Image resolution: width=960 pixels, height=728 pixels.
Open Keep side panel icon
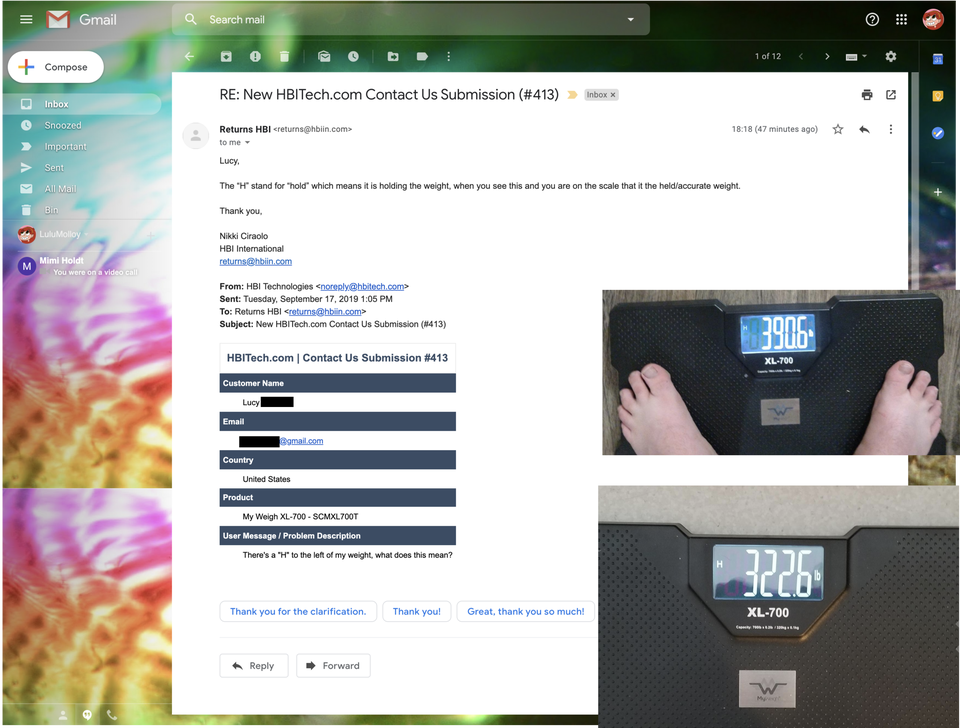click(x=937, y=96)
